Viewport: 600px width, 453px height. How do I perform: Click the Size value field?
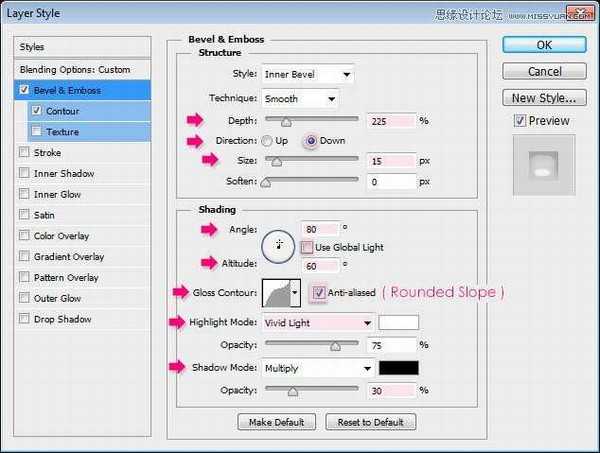pos(391,161)
